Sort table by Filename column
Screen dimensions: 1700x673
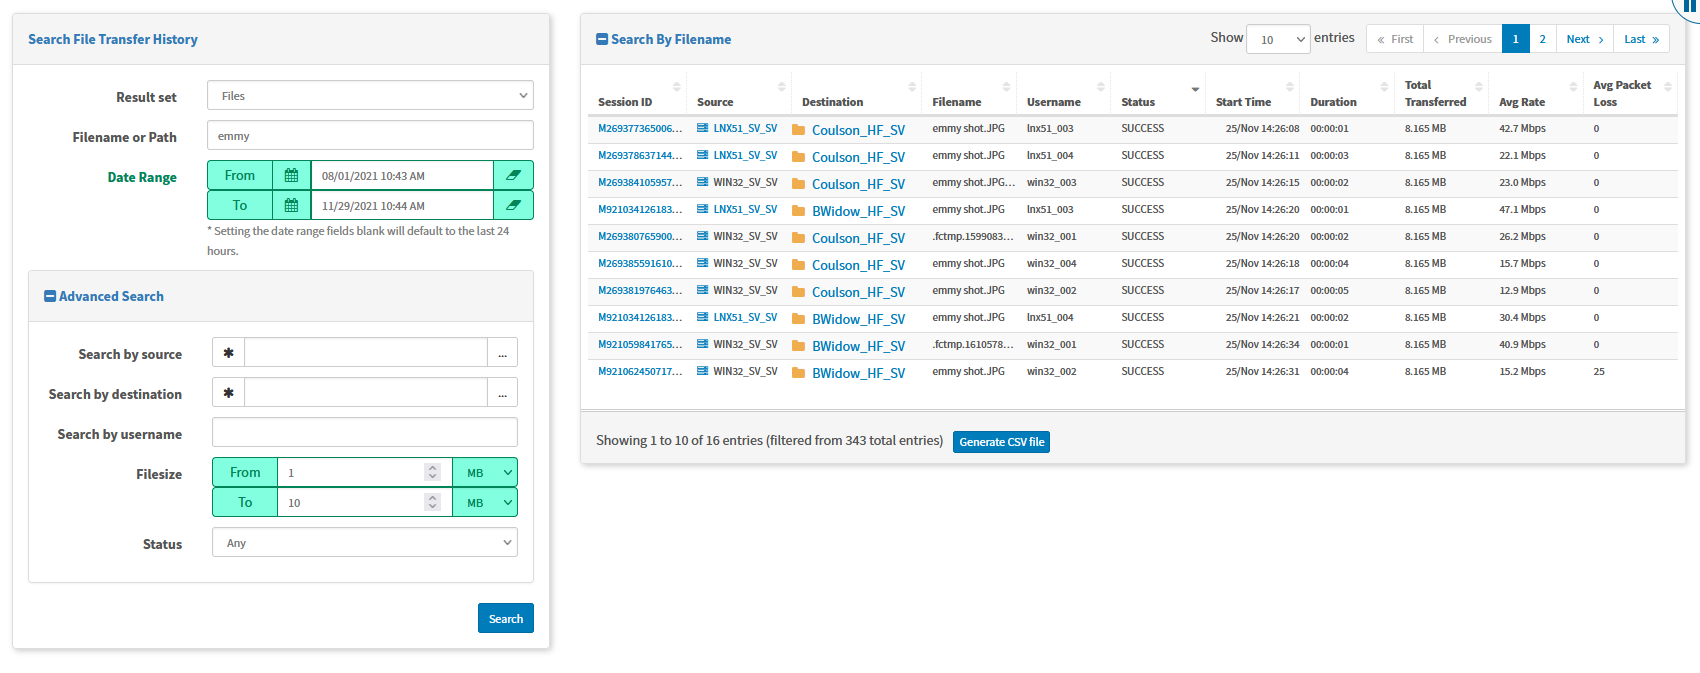[x=969, y=94]
